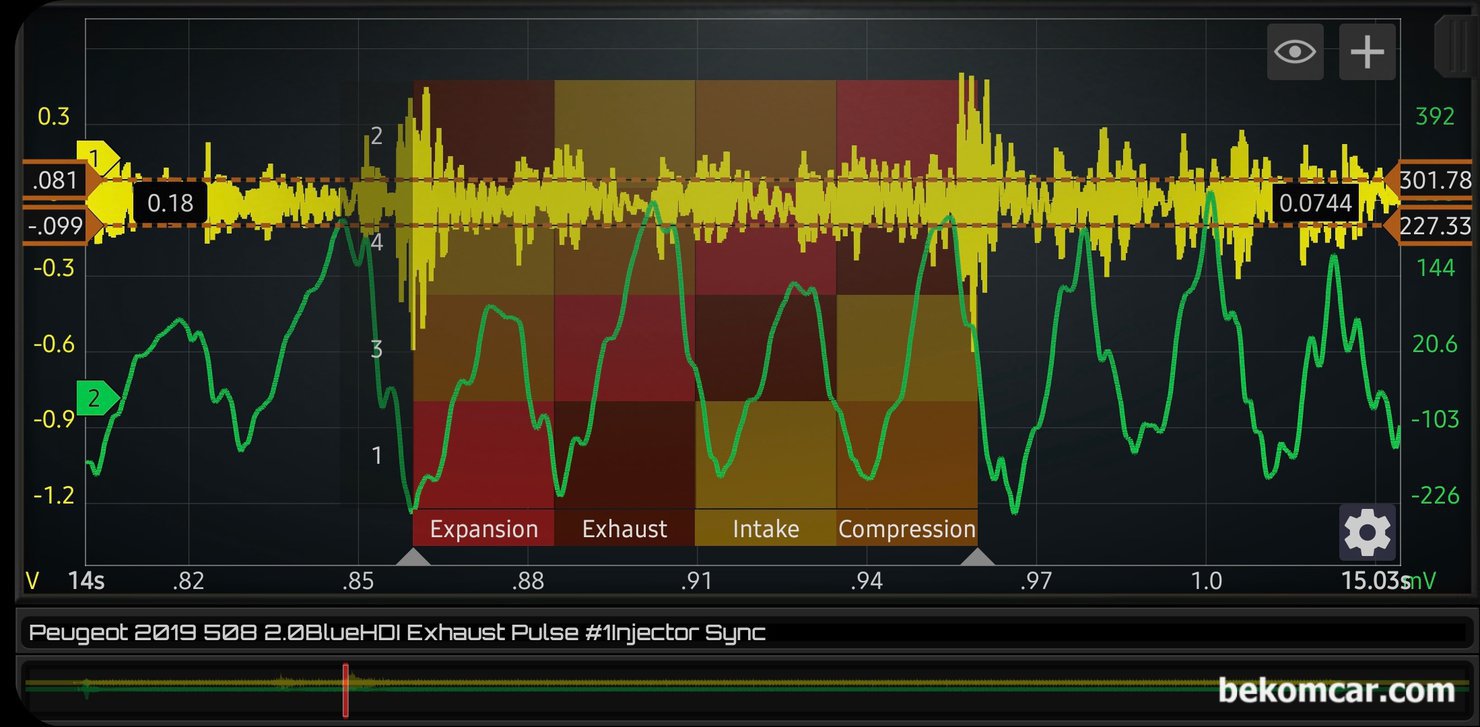Select the yellow channel 1 marker
The image size is (1480, 727).
click(x=98, y=158)
